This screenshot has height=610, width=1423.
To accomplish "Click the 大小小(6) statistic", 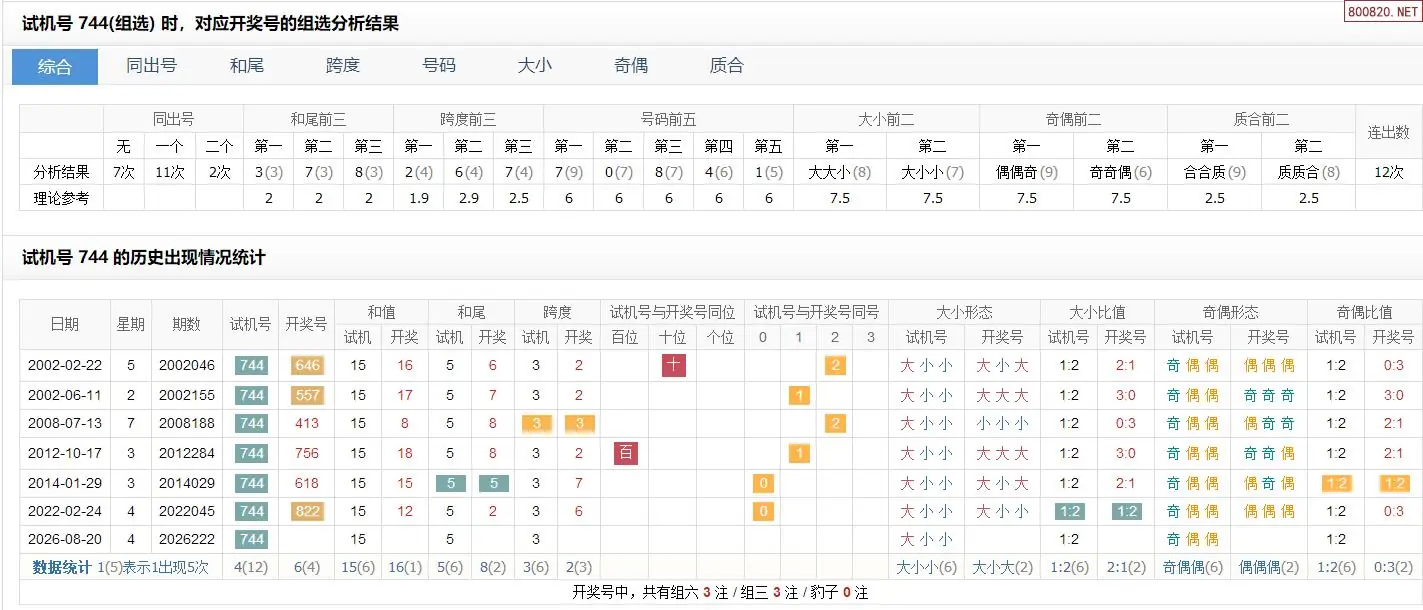I will (926, 567).
